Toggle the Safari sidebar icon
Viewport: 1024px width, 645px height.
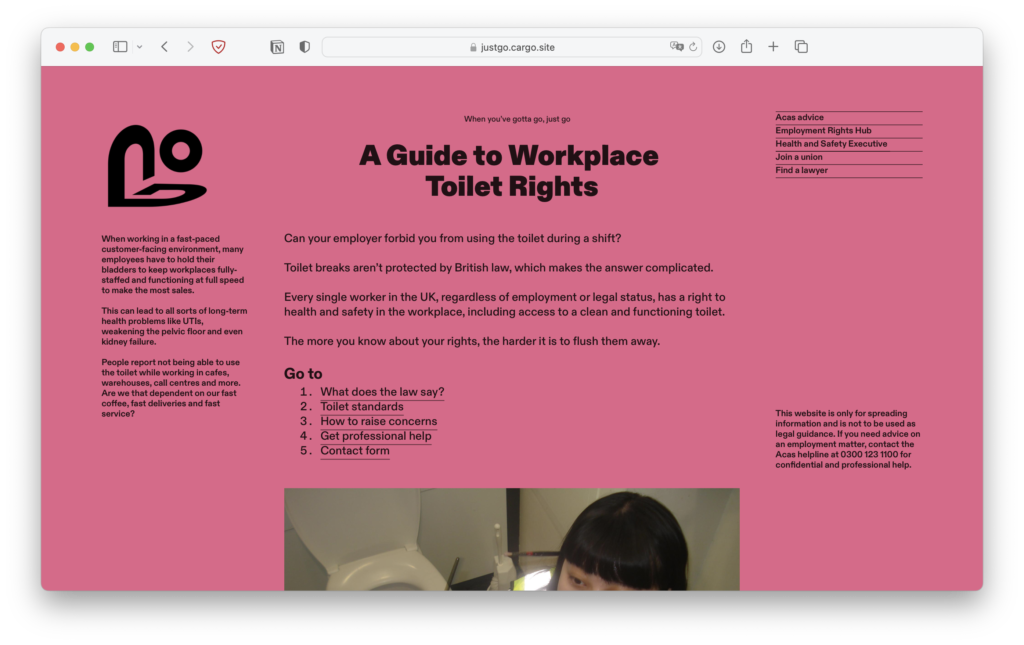(x=120, y=47)
